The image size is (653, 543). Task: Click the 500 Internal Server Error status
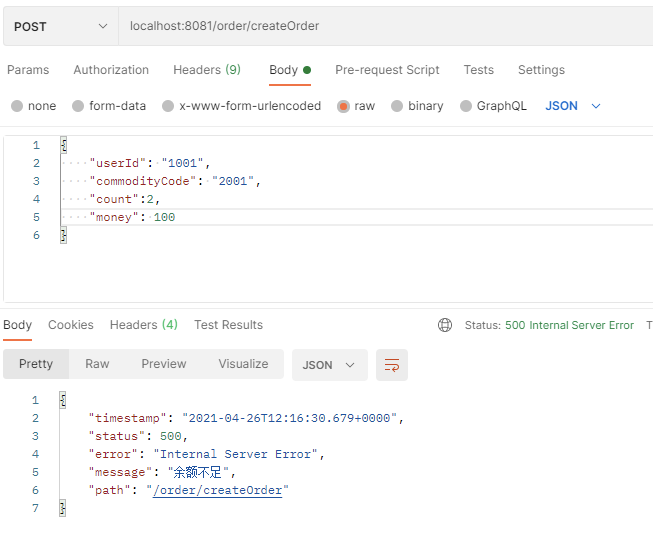pyautogui.click(x=569, y=325)
